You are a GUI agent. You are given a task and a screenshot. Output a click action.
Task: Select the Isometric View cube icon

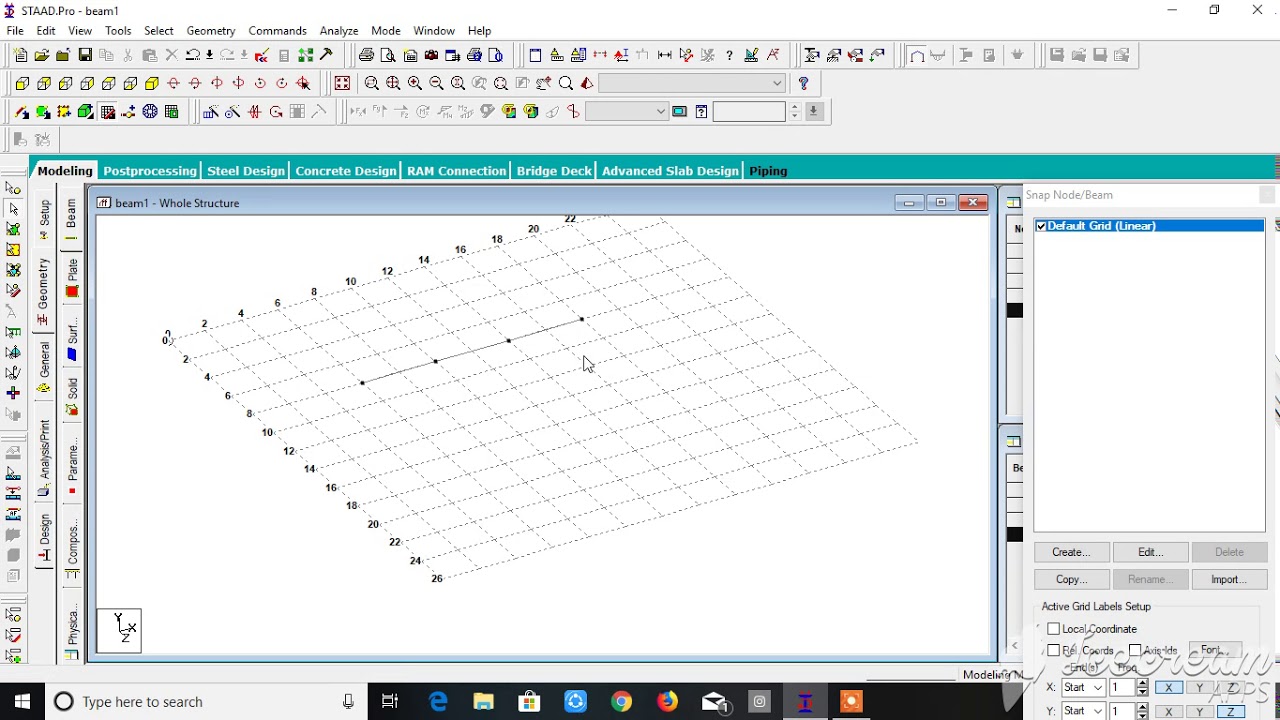point(152,83)
